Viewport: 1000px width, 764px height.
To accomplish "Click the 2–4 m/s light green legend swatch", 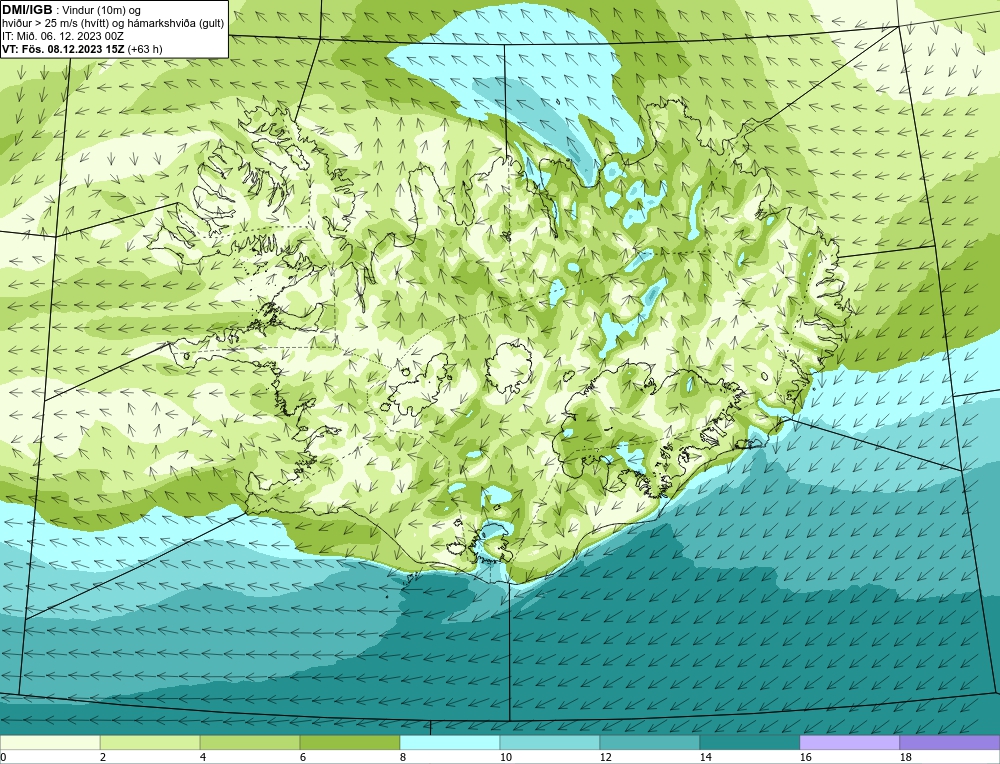I will 150,742.
